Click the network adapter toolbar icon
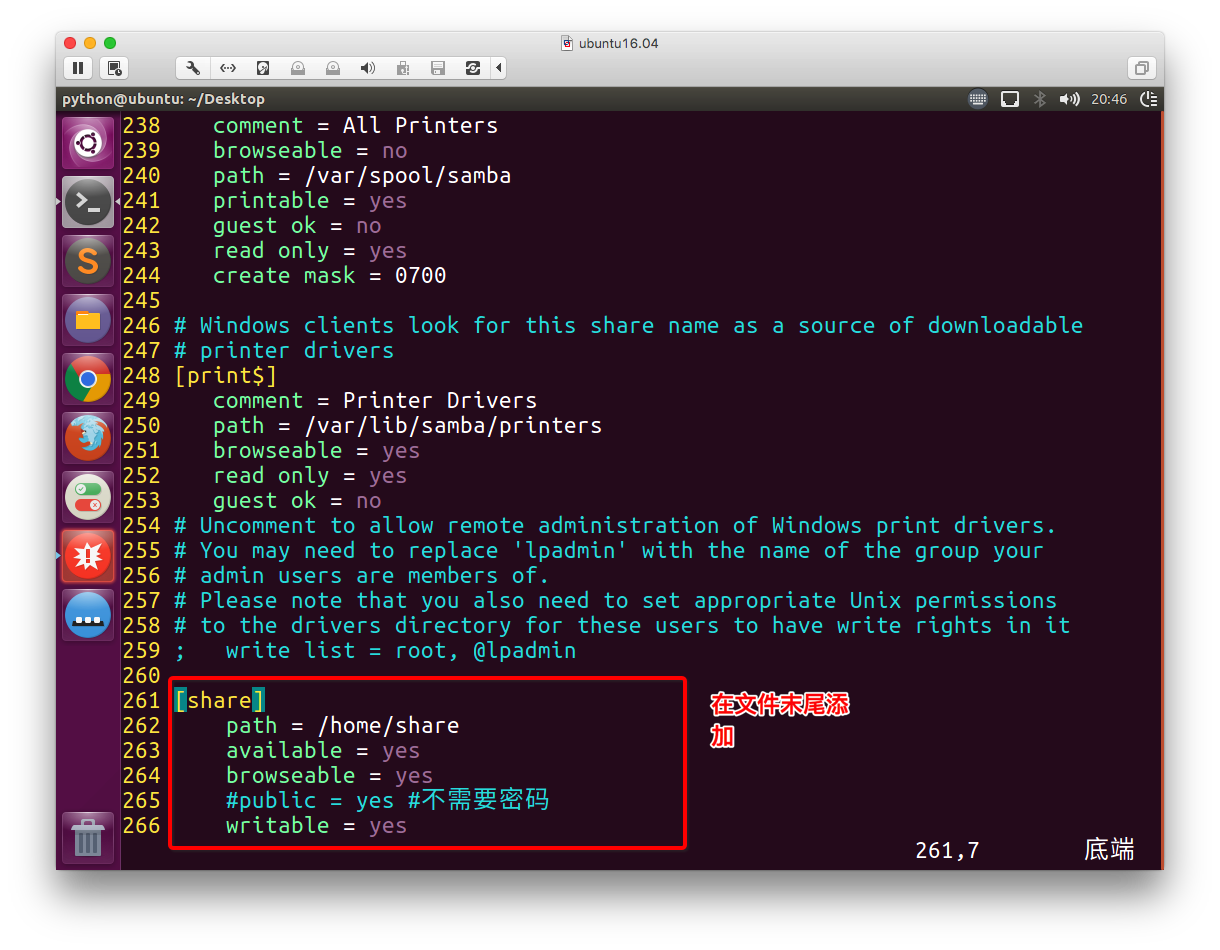This screenshot has height=950, width=1220. [228, 68]
